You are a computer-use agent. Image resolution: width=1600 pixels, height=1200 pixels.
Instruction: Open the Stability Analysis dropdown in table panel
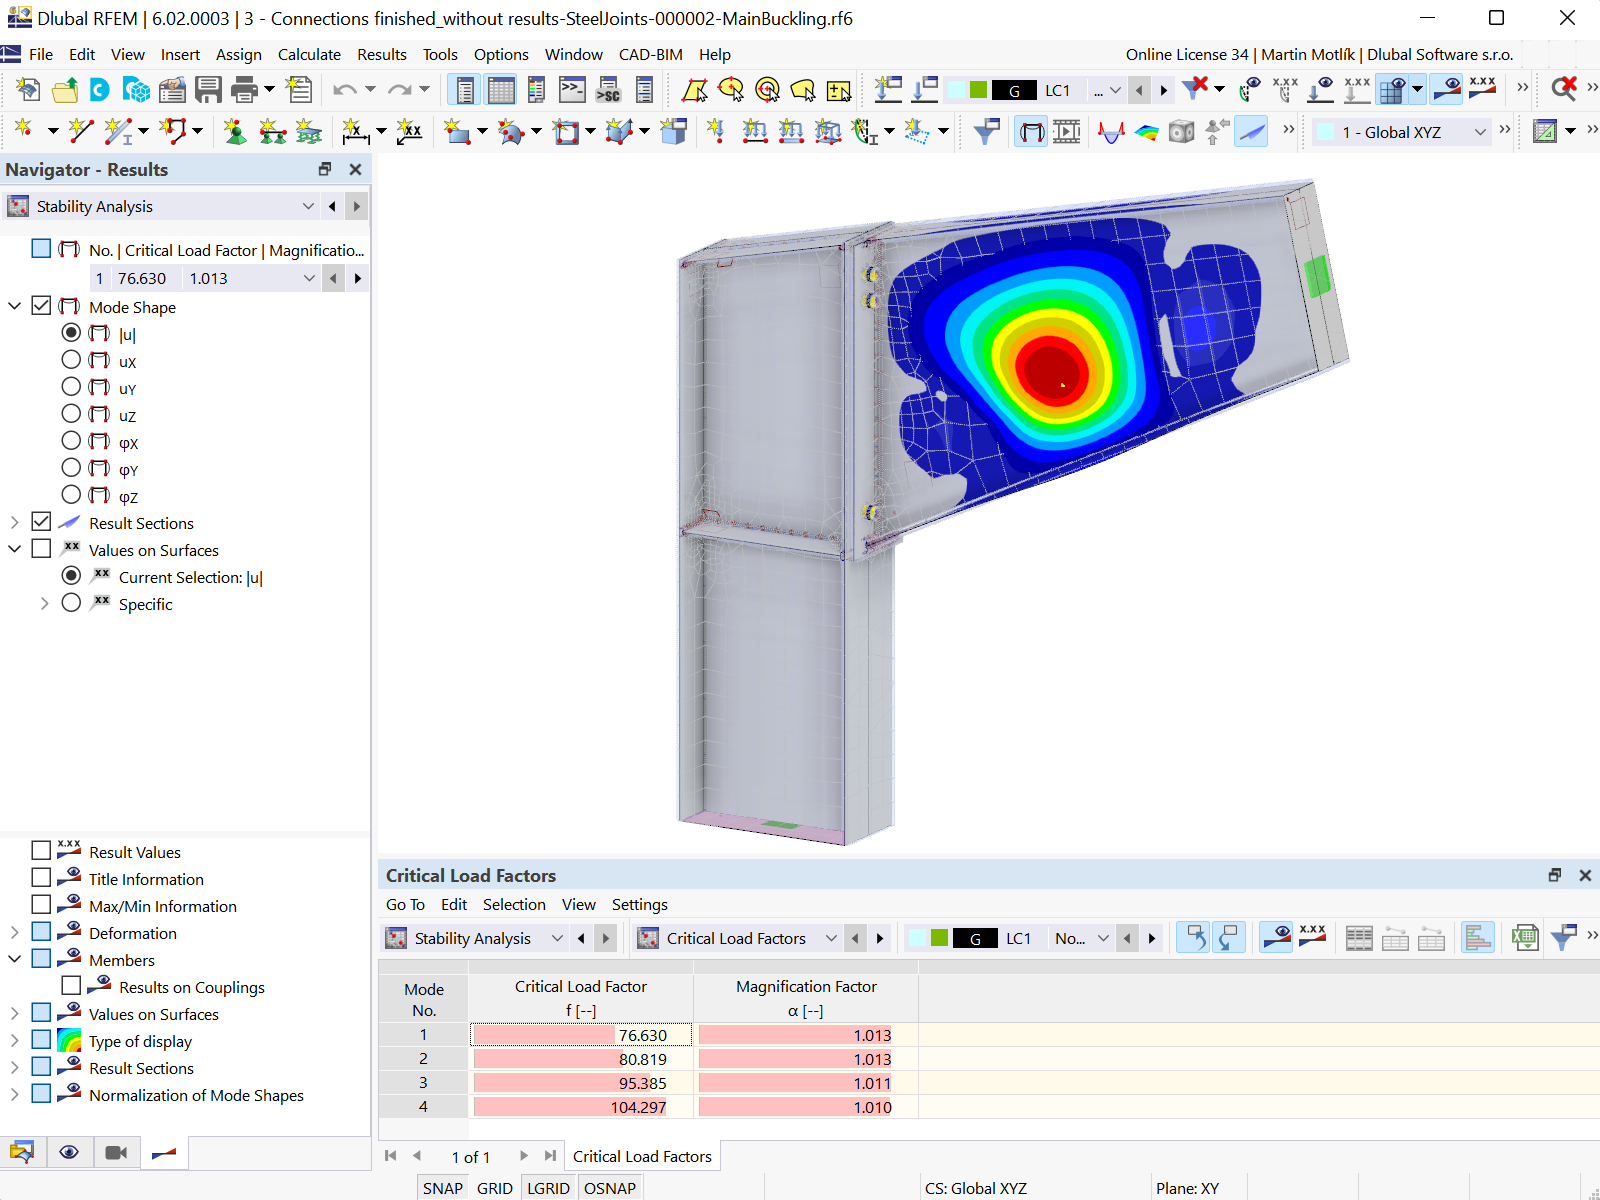click(557, 938)
